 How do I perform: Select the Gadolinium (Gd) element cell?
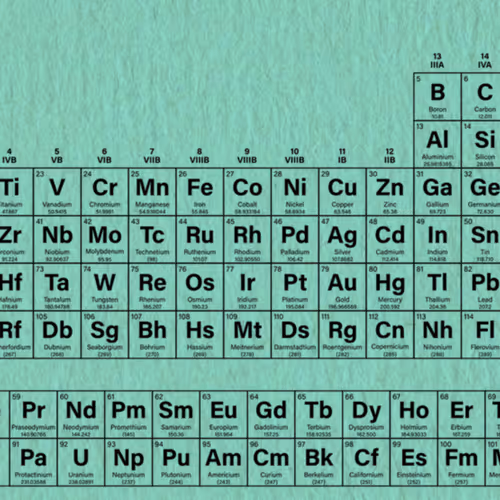pos(271,415)
